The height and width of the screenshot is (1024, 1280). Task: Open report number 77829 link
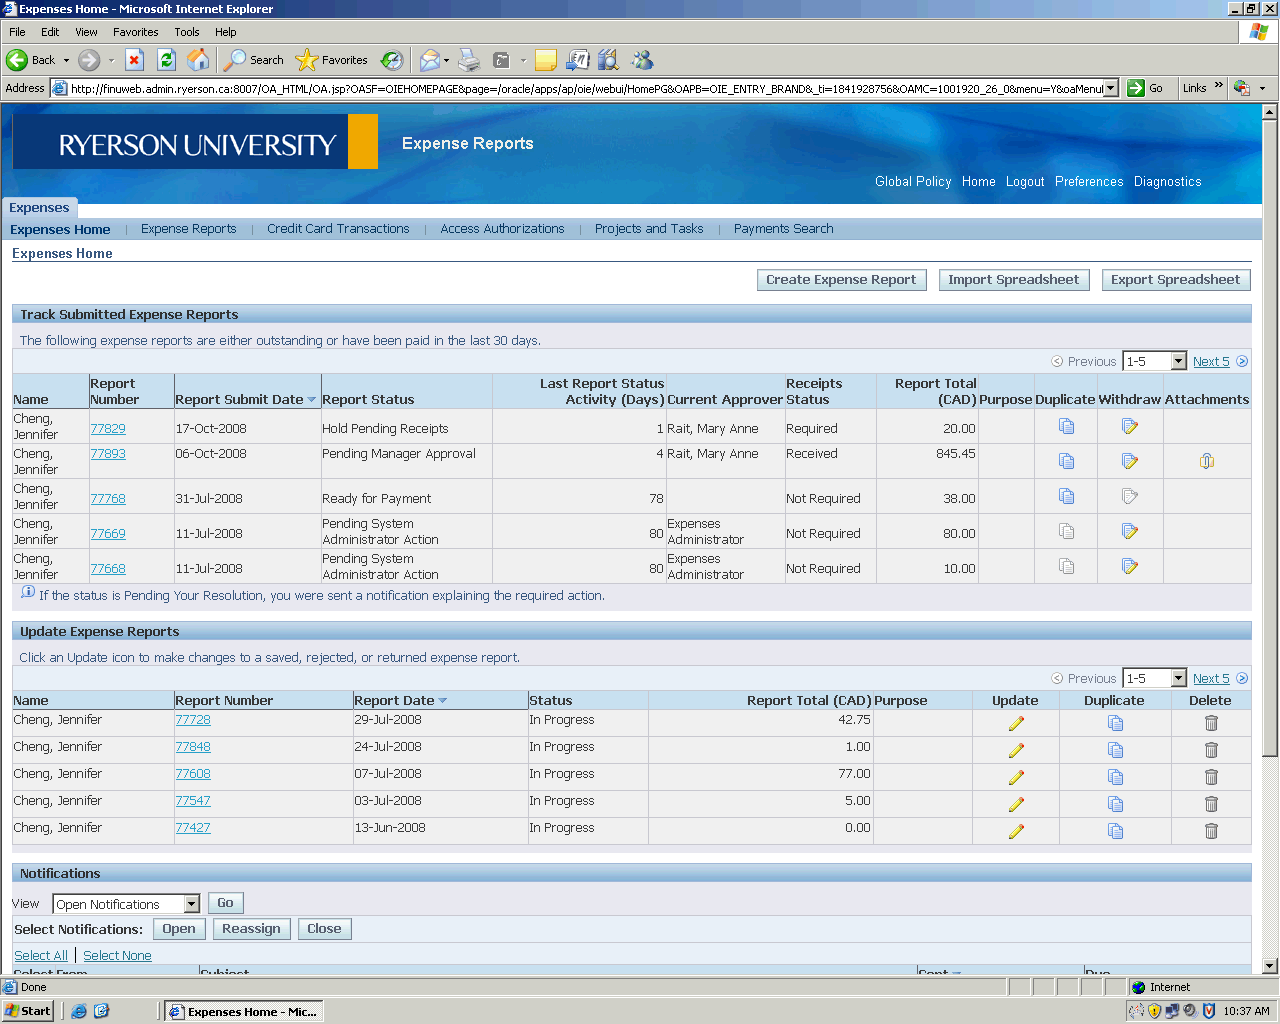point(108,429)
